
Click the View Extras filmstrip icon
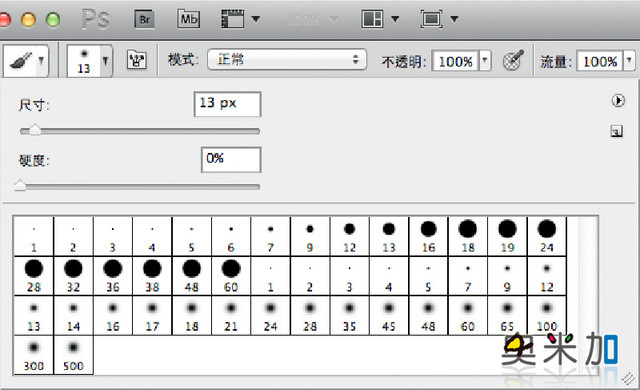point(233,19)
